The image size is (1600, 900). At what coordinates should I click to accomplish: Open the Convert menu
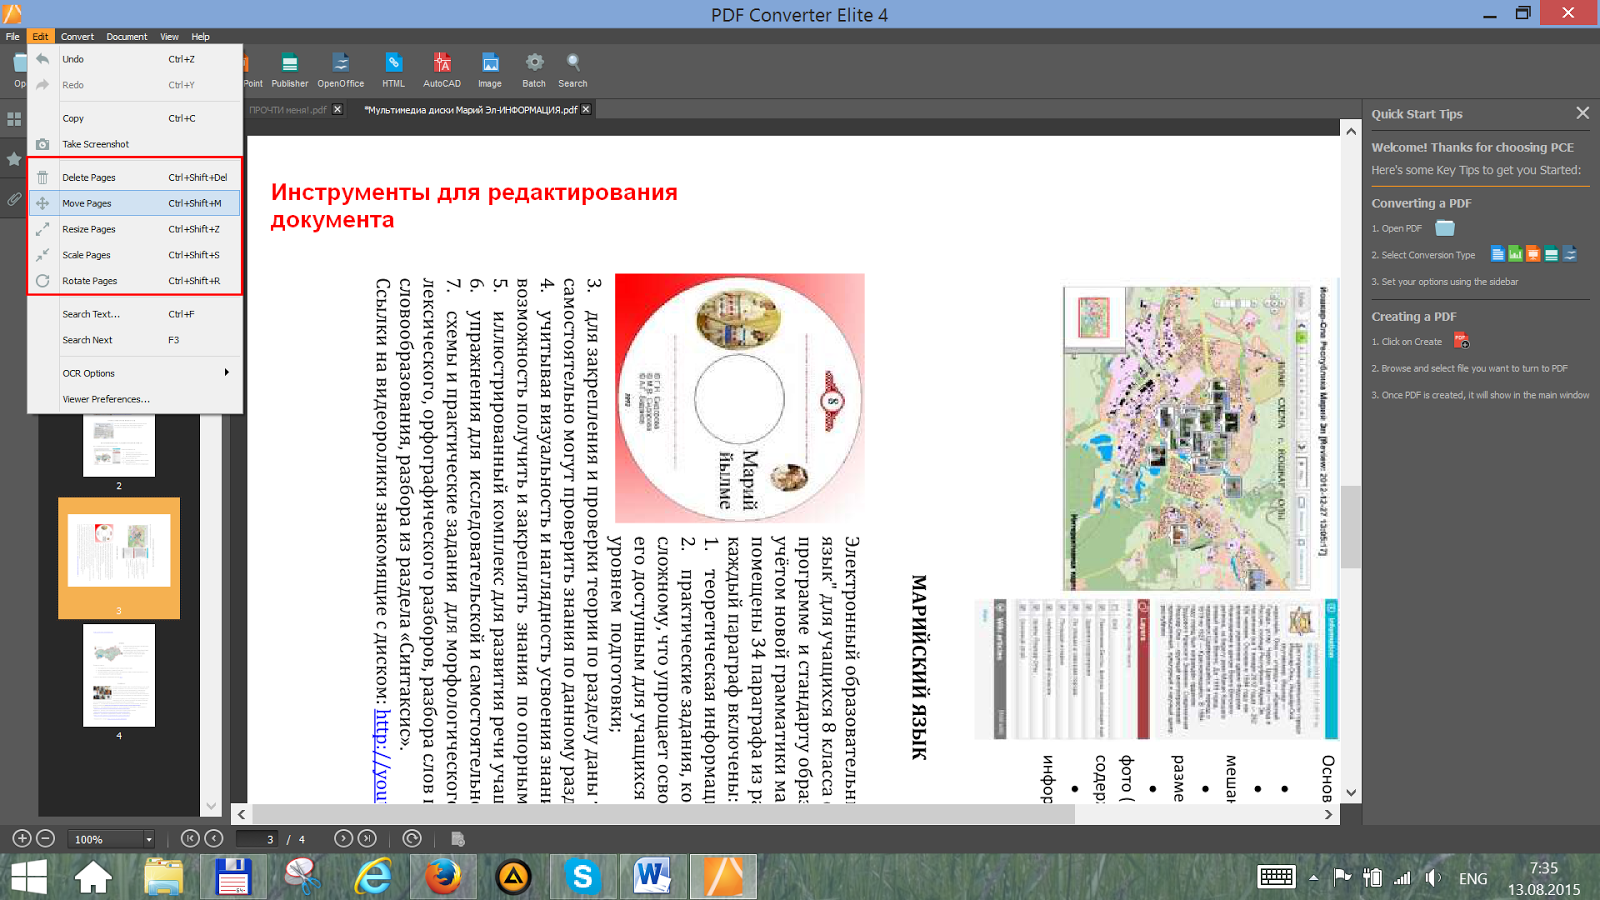click(x=77, y=36)
